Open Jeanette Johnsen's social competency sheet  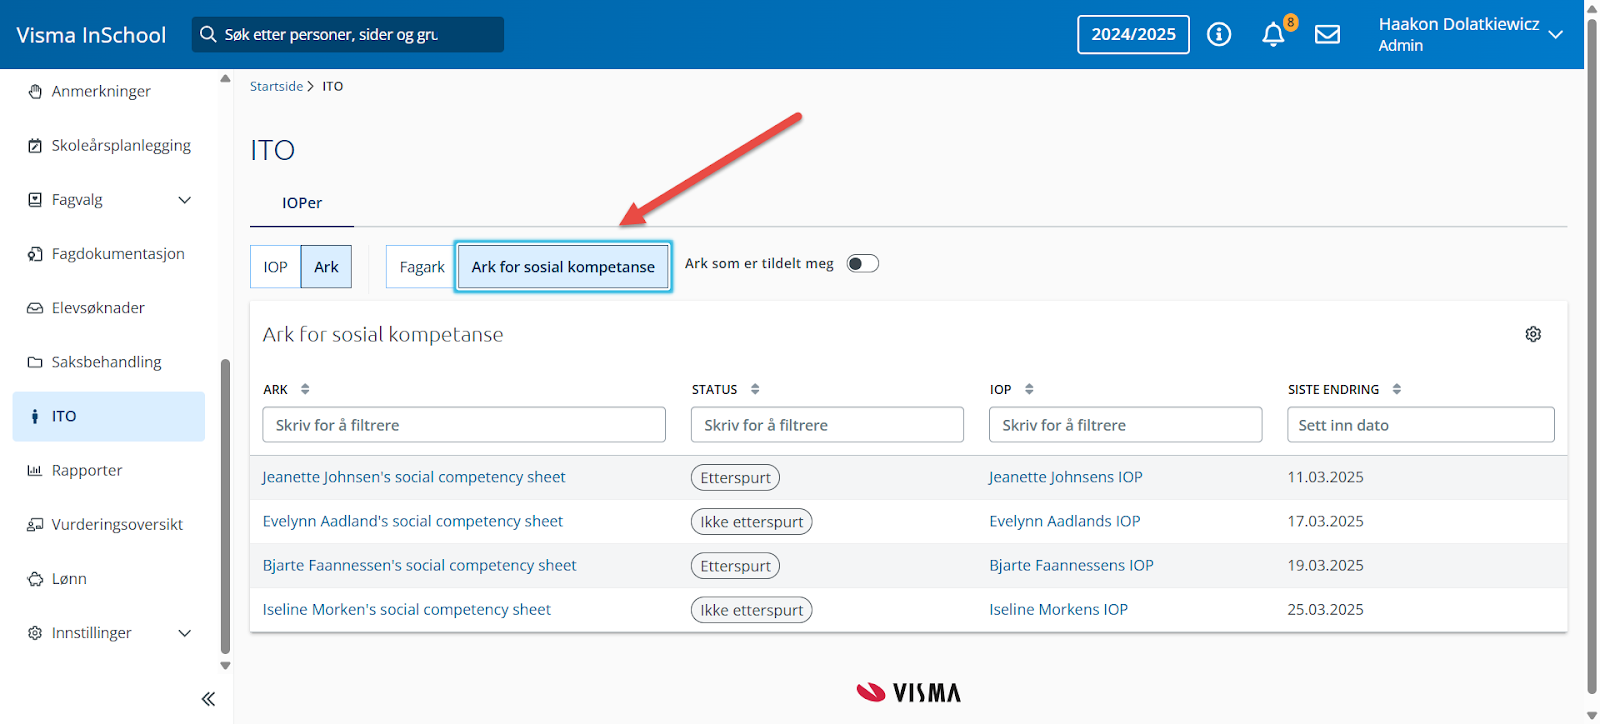414,477
